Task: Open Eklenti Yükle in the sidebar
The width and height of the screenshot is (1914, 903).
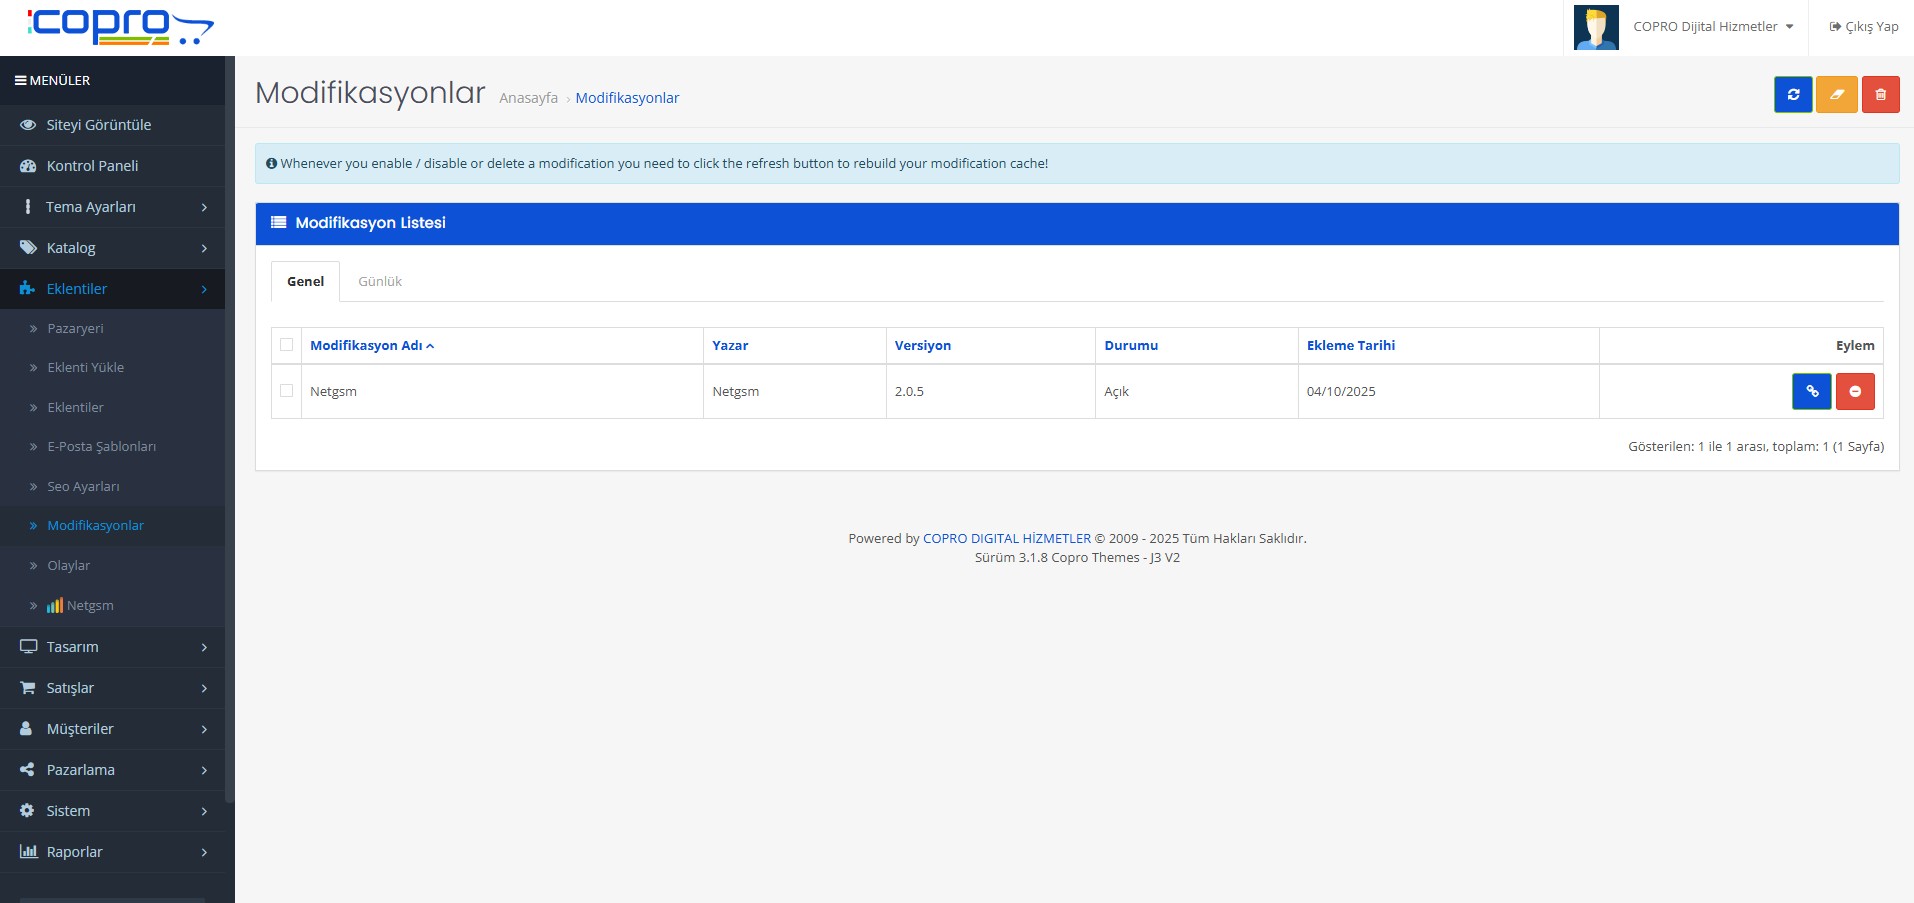Action: pyautogui.click(x=86, y=368)
